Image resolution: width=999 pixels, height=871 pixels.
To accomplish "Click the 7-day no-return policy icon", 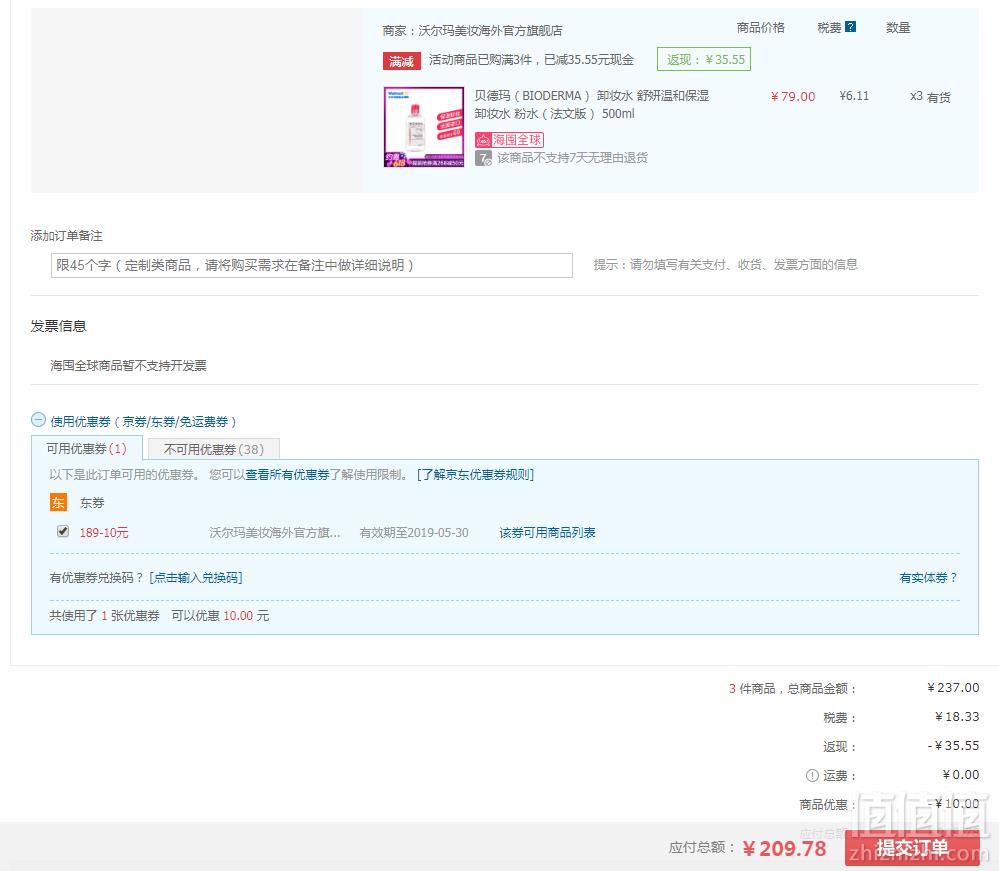I will click(484, 157).
